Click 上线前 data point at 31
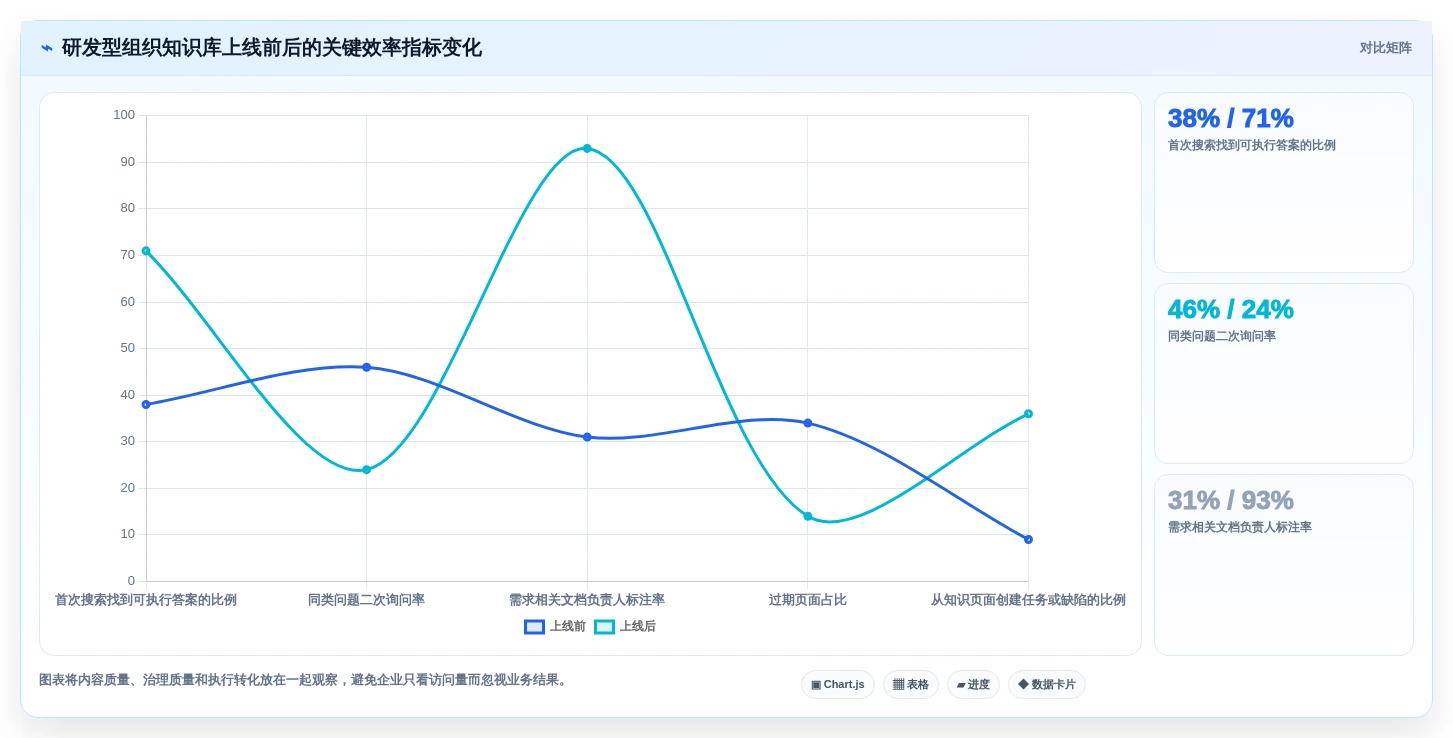 tap(587, 437)
